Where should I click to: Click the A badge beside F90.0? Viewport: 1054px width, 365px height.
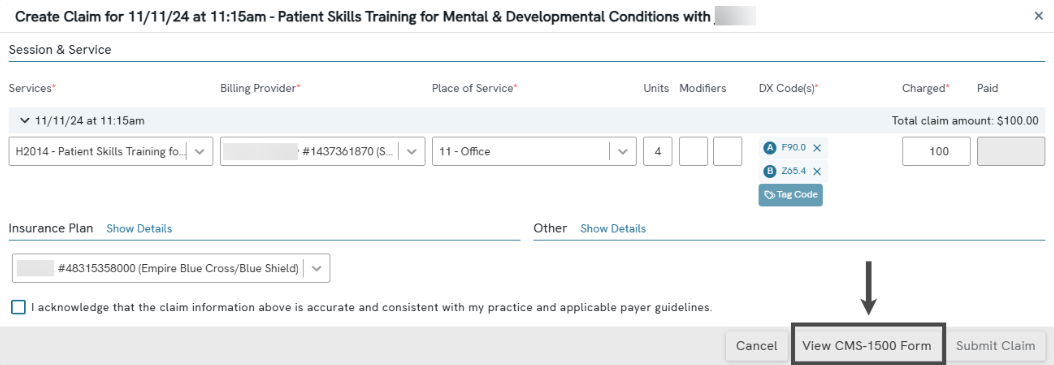[770, 148]
